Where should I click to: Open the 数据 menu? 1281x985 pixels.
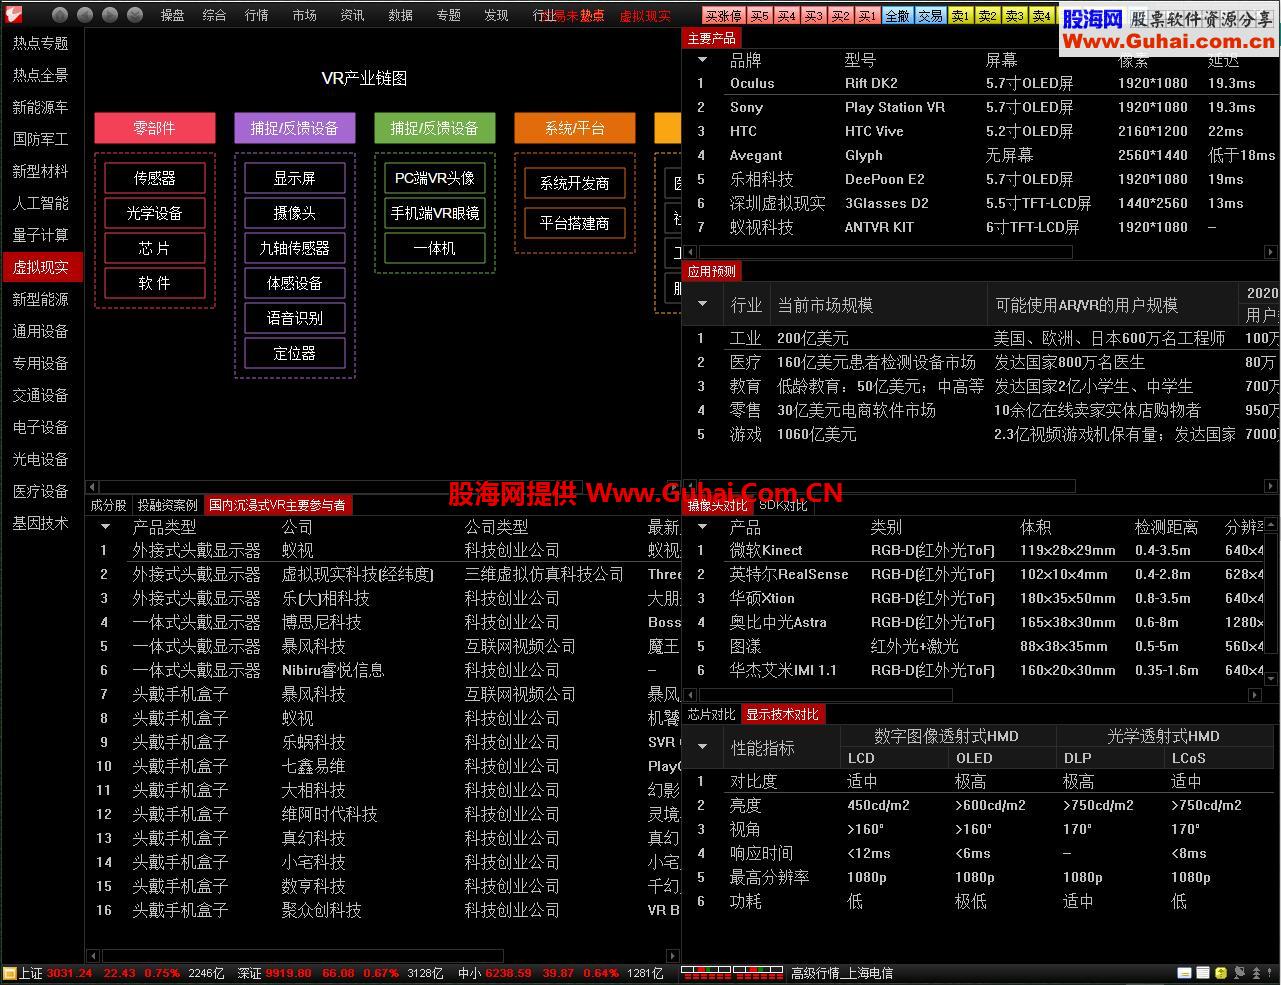pyautogui.click(x=400, y=15)
